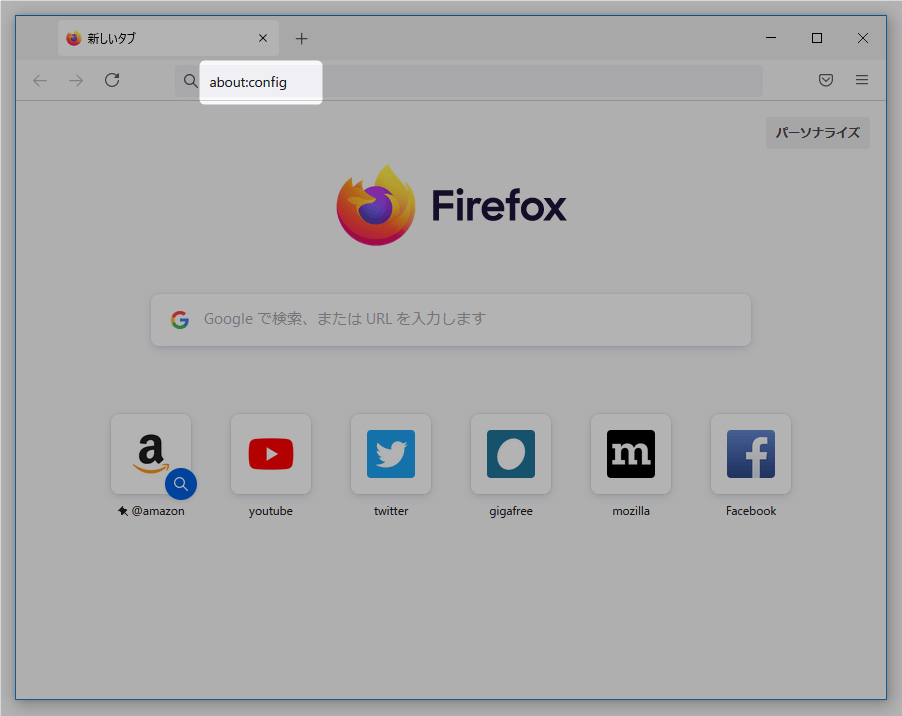
Task: Click the Facebook label text
Action: pos(751,511)
